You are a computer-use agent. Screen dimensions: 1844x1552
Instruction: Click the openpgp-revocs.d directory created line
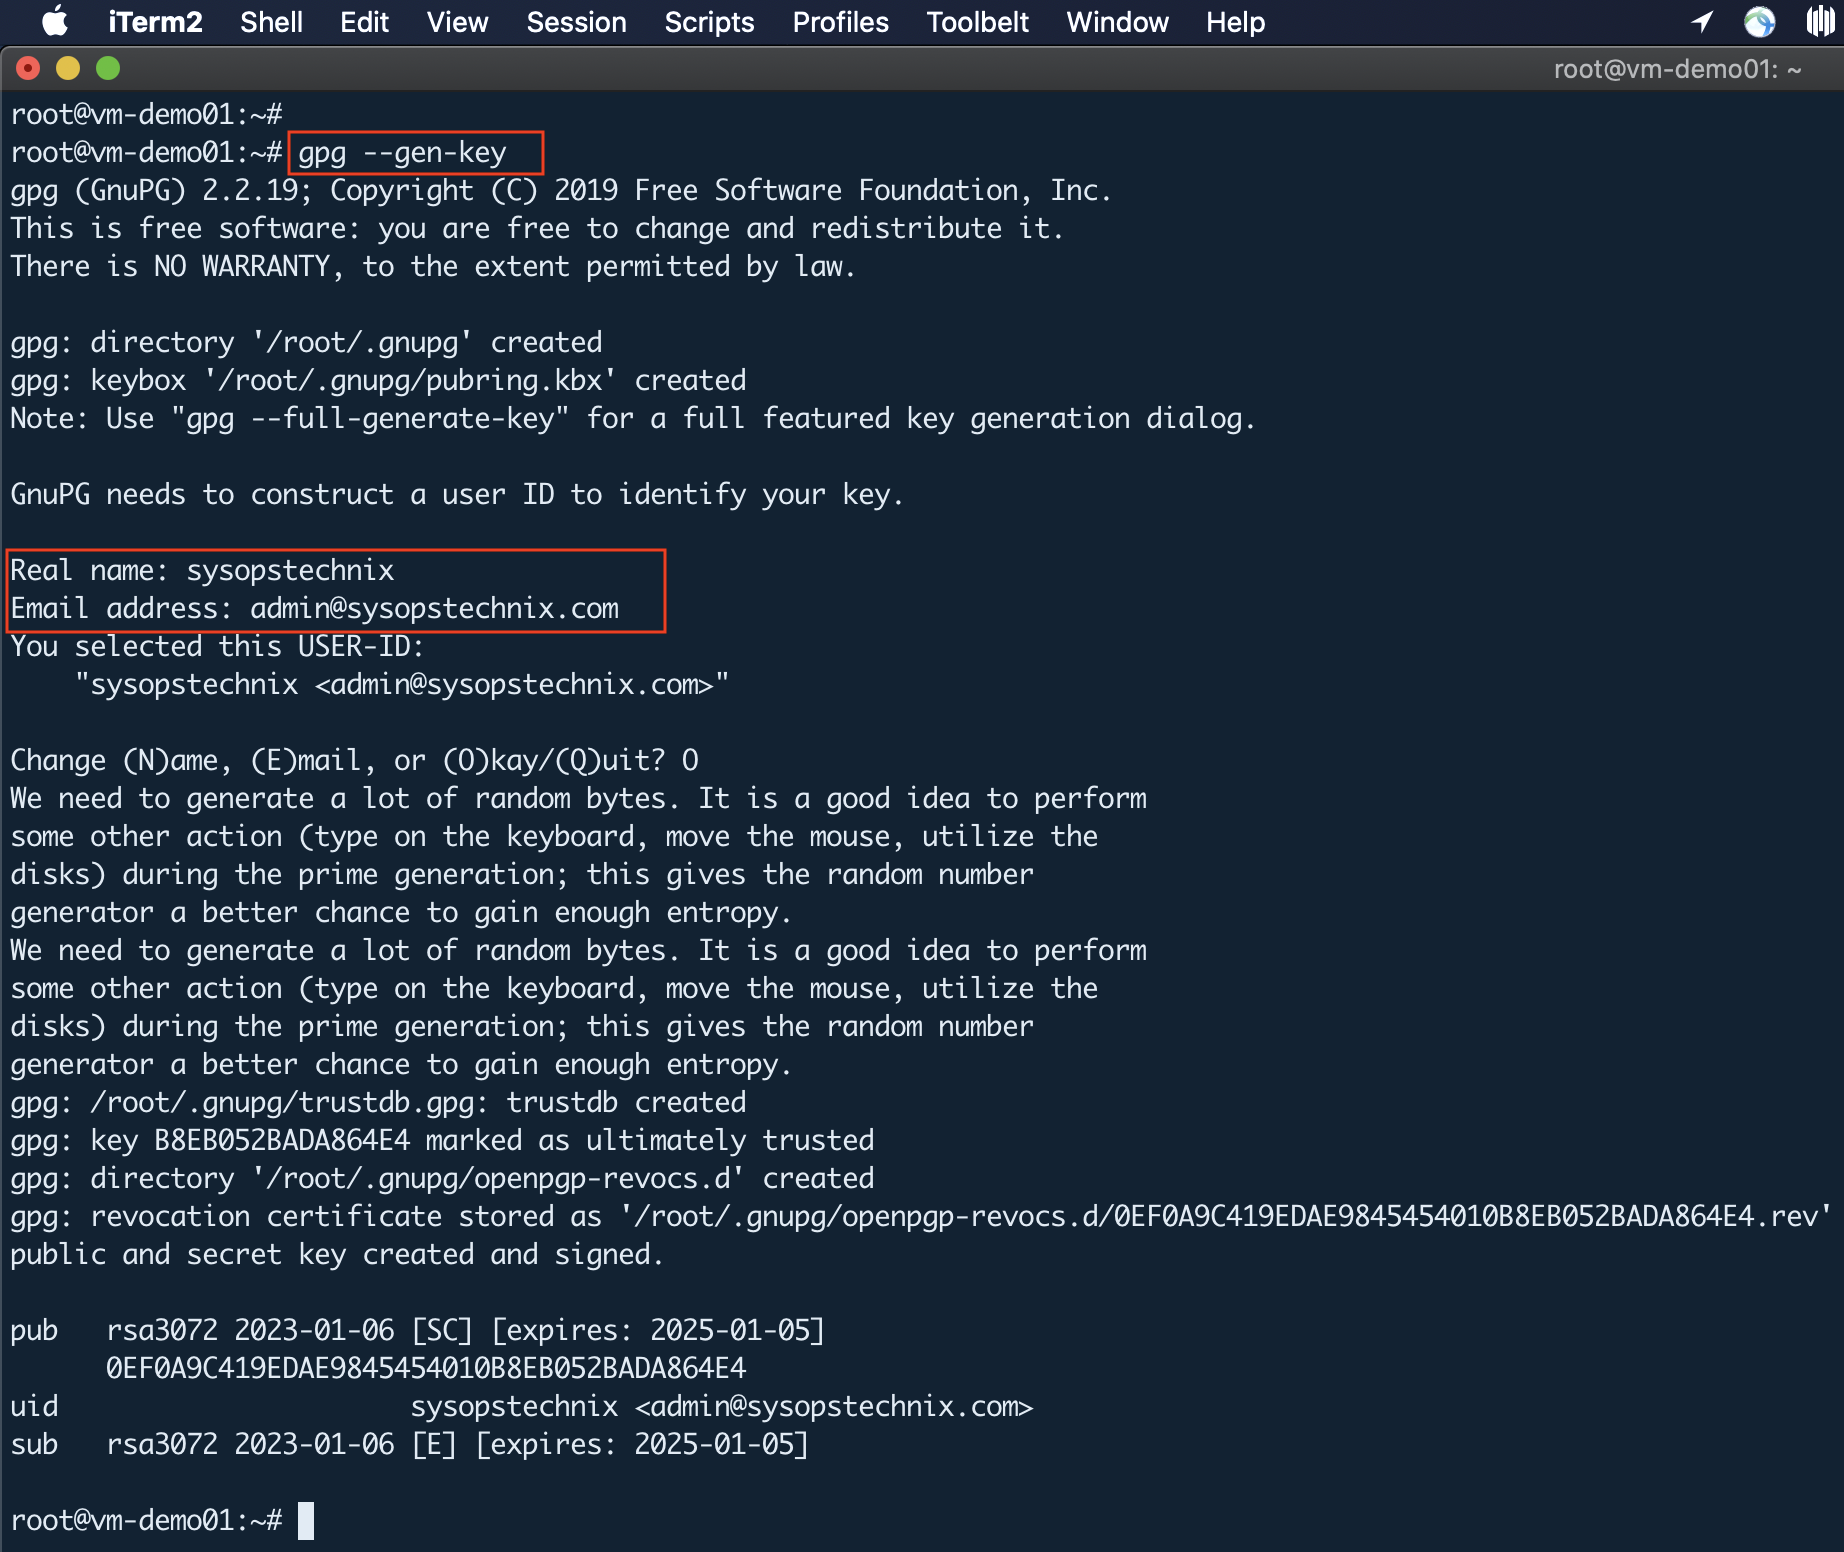[x=442, y=1179]
